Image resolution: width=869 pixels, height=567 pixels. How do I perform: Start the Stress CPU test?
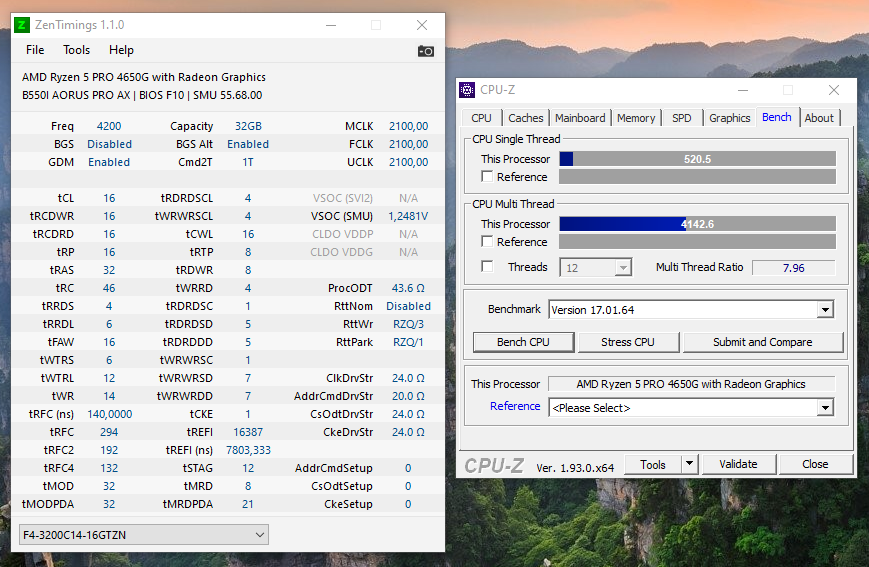click(628, 342)
